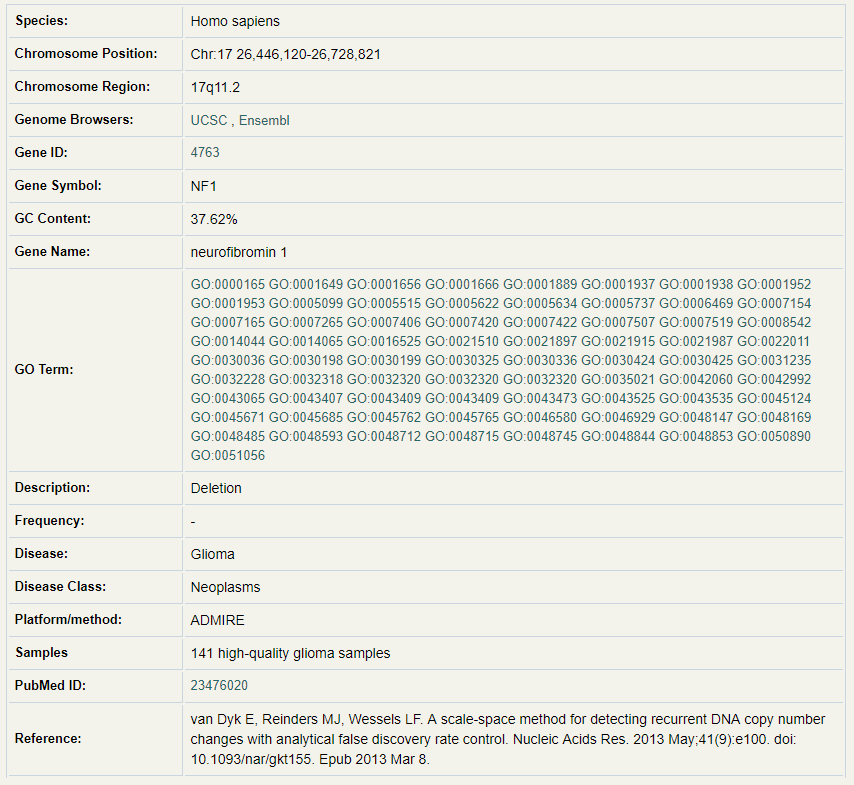Click the gene name 'neurofibromin 1'

239,252
